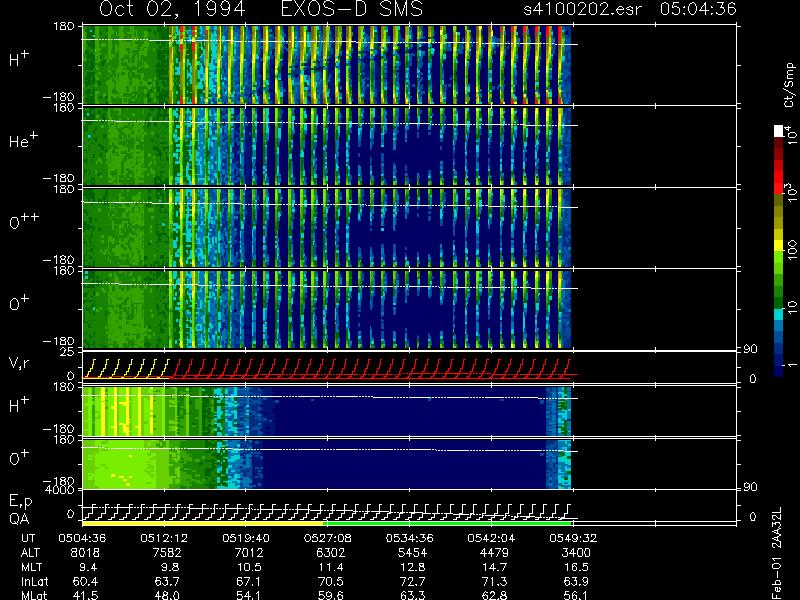The image size is (800, 600).
Task: Click the "He+" panel label
Action: tap(23, 140)
